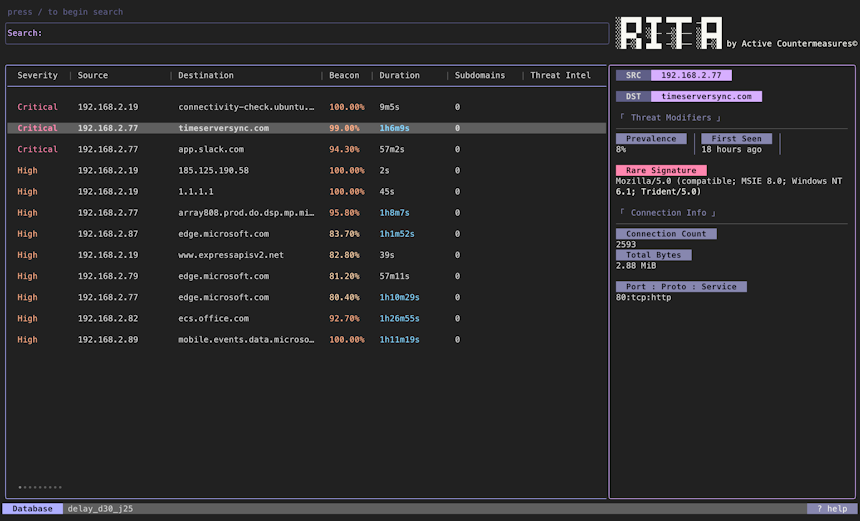Screen dimensions: 860x521
Task: Click the 80:tcp:http service value
Action: (643, 297)
